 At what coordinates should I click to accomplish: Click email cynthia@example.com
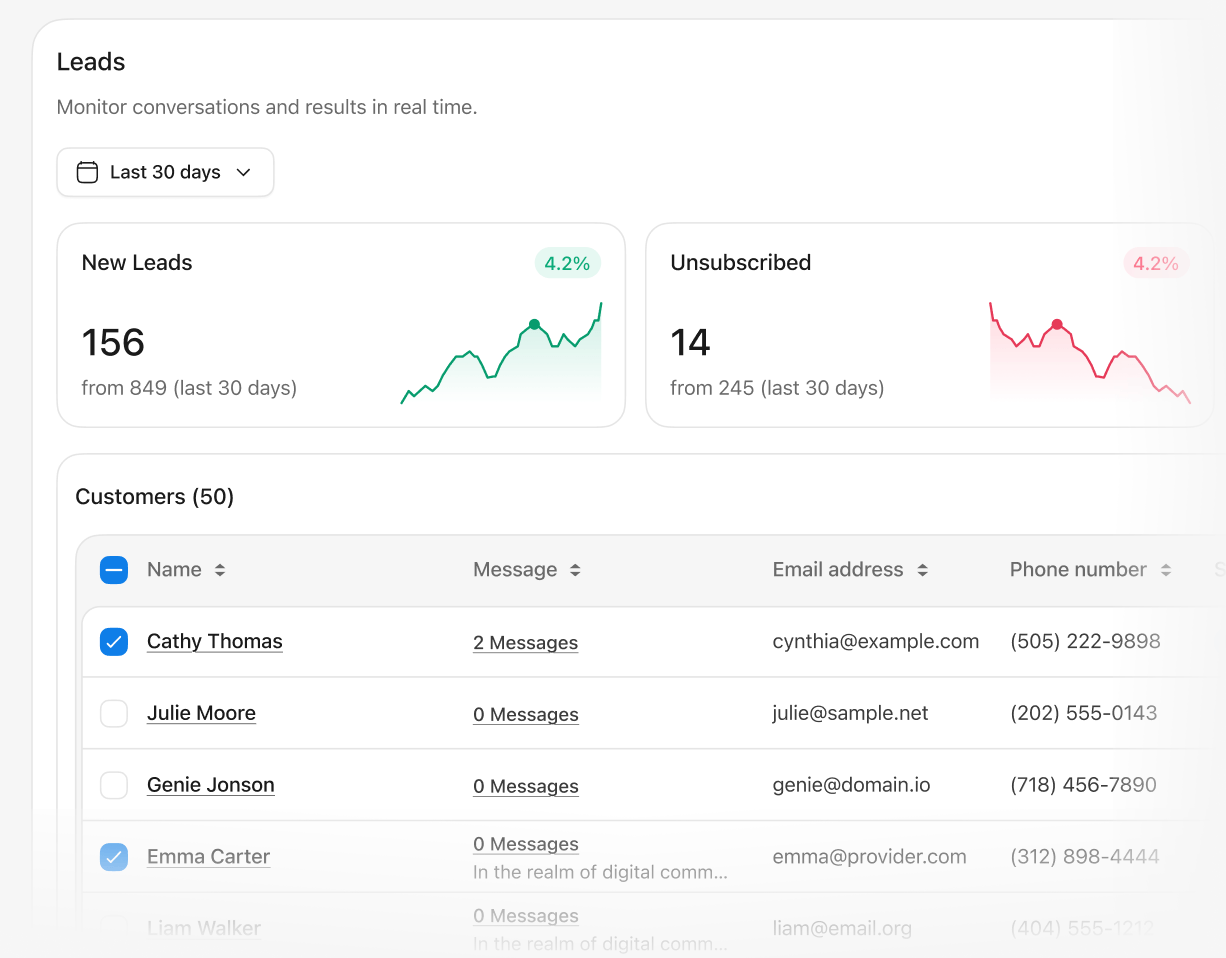[876, 642]
